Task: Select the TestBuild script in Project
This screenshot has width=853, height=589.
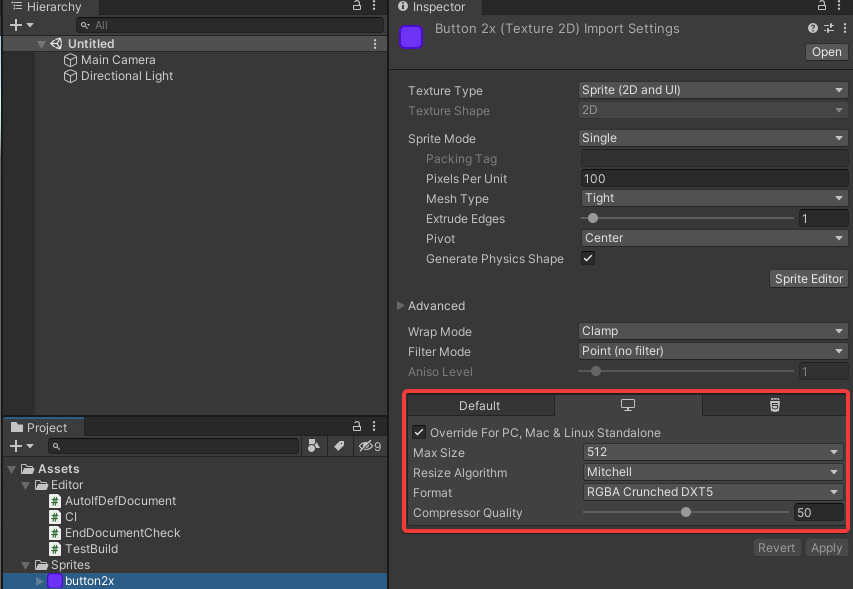Action: (91, 549)
